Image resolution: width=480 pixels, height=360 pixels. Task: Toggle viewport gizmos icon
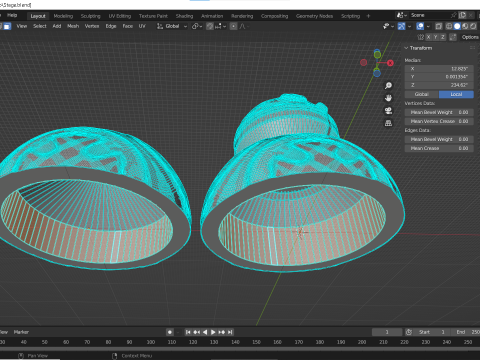click(401, 26)
